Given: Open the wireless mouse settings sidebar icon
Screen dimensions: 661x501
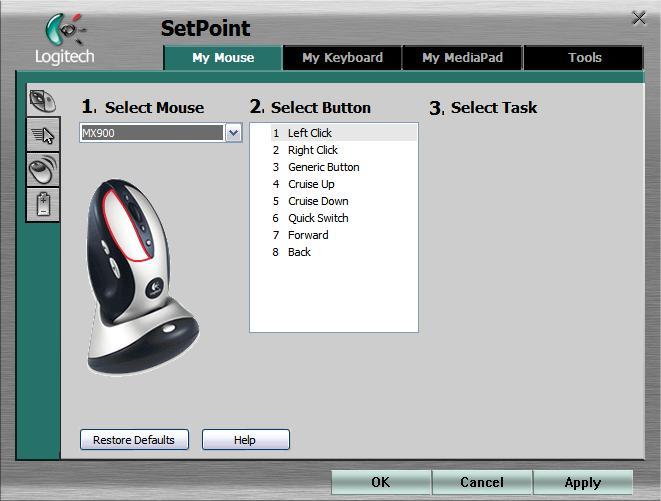Looking at the screenshot, I should pos(43,170).
